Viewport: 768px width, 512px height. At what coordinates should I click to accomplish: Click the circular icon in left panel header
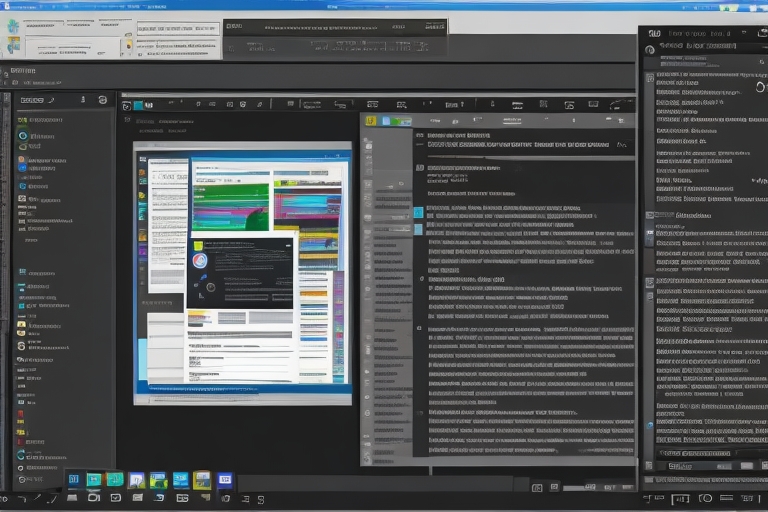pos(102,100)
